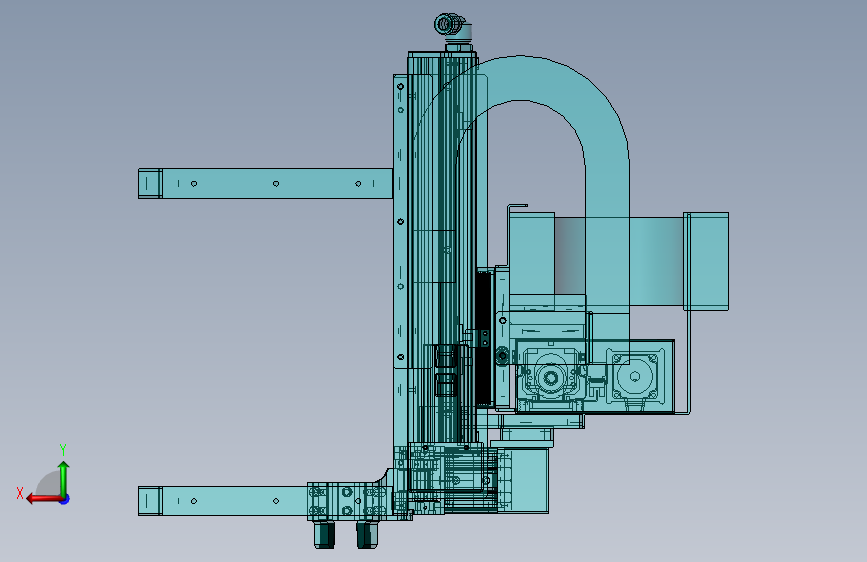The width and height of the screenshot is (867, 562).
Task: Click the red X axis arrow of triad
Action: coord(43,499)
